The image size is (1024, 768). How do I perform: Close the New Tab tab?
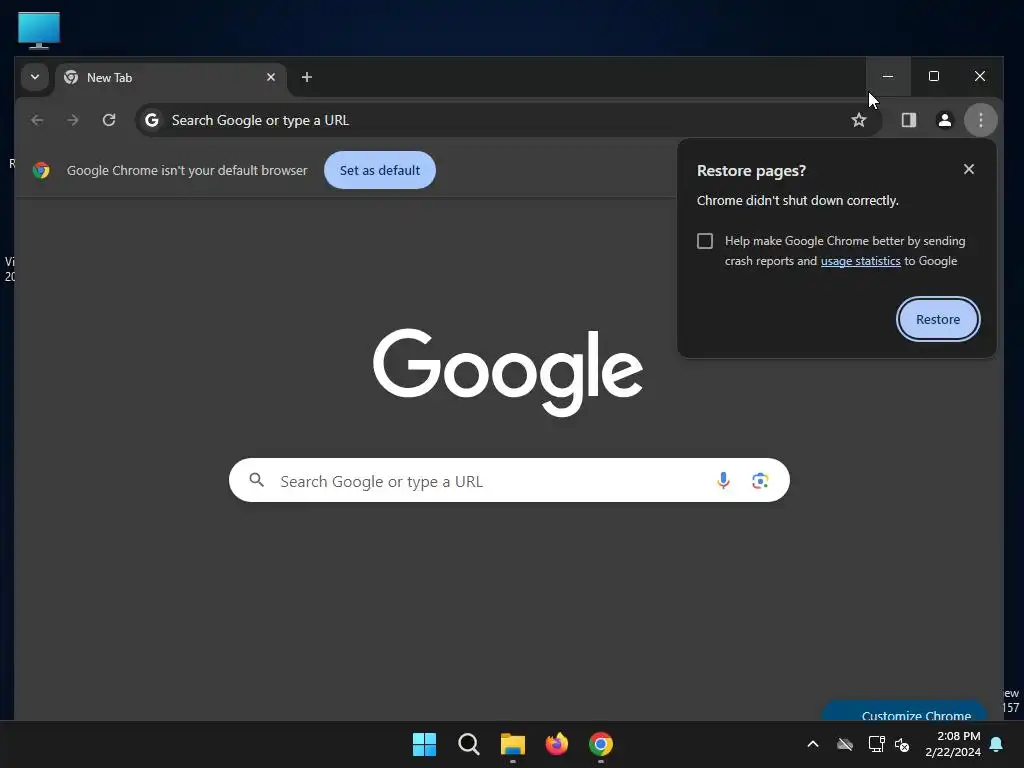(x=271, y=77)
